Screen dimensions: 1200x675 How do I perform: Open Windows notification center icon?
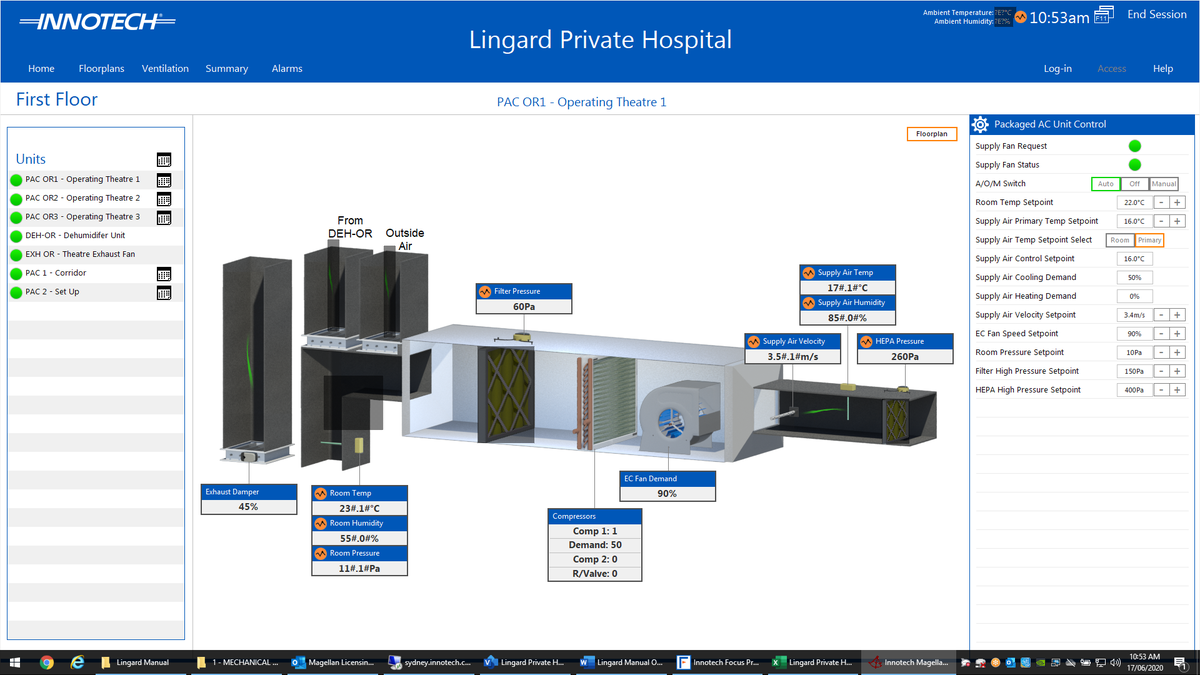(1179, 662)
